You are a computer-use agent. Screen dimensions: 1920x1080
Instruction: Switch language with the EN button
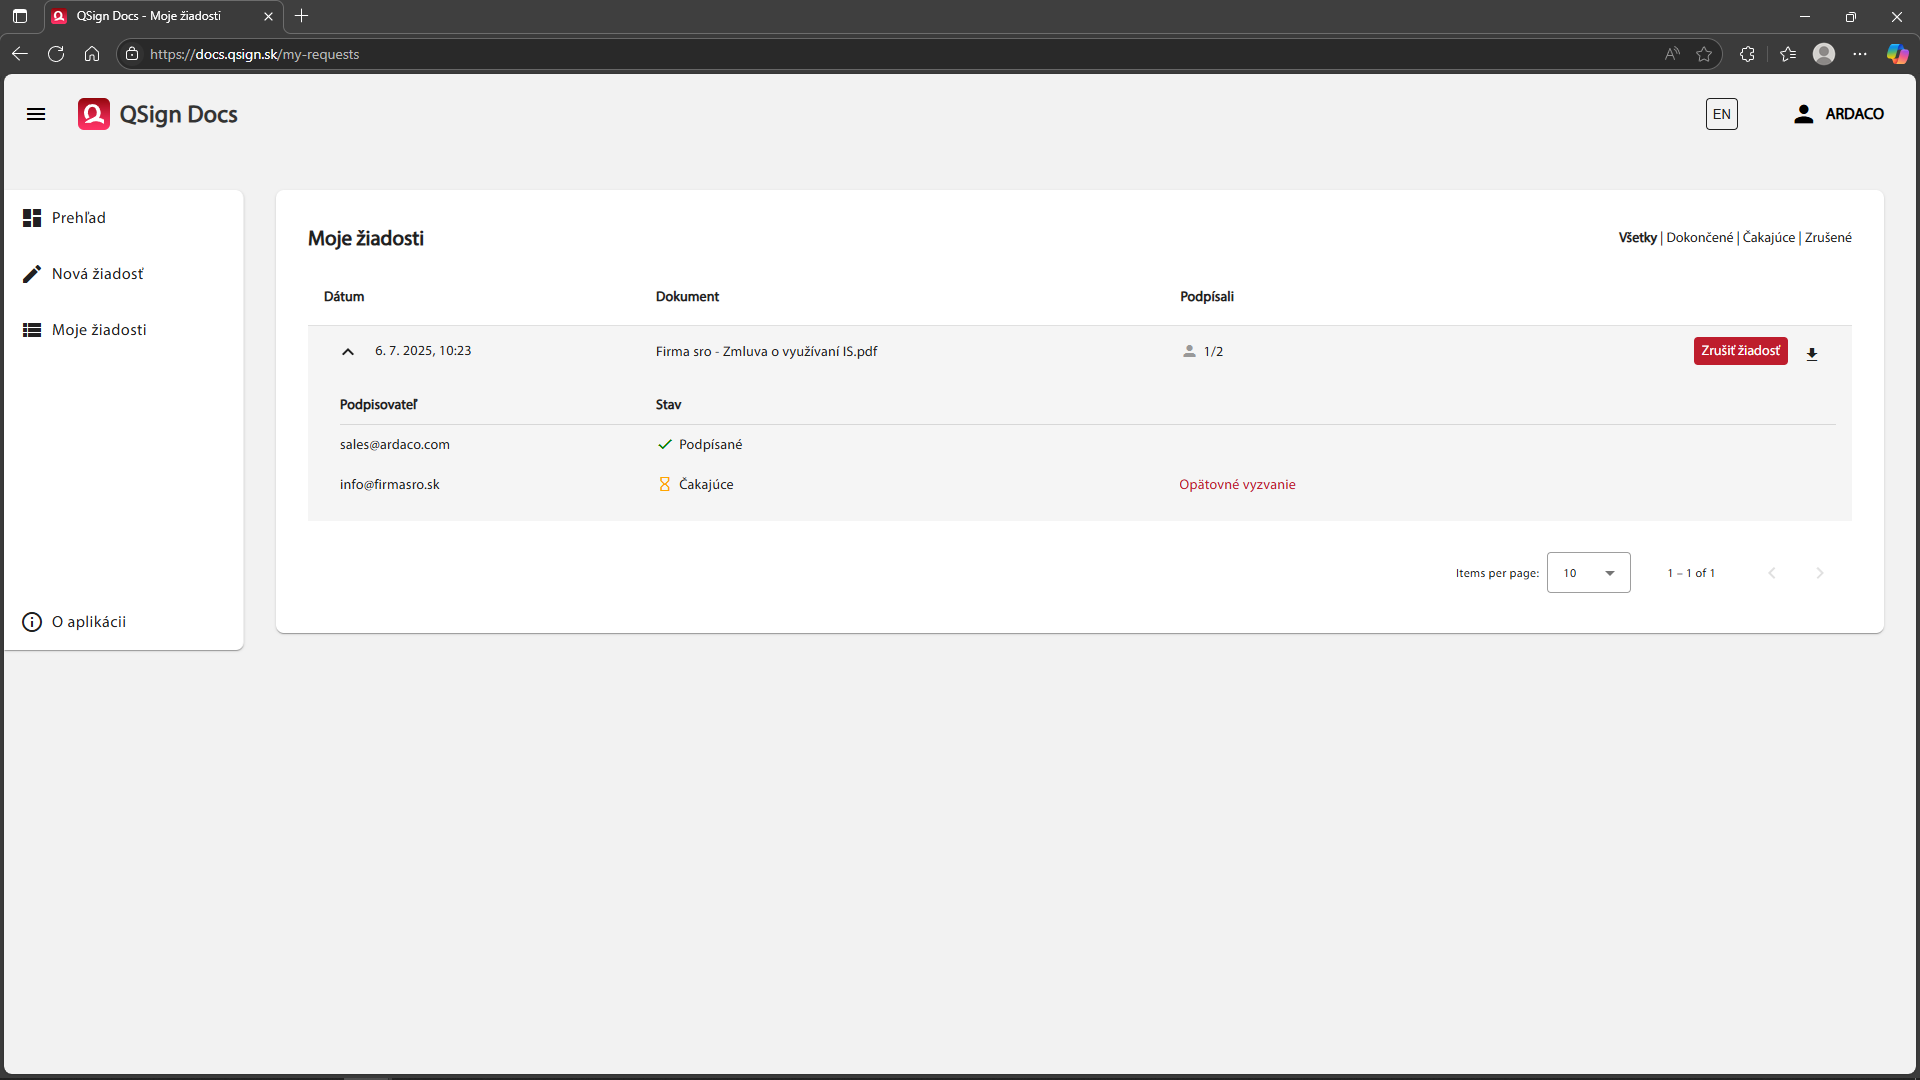1721,114
